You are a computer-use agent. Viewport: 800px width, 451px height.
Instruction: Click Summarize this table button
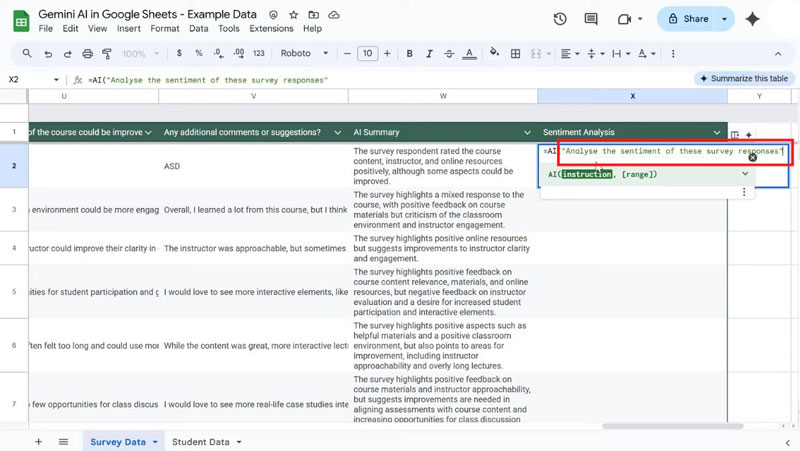point(743,78)
